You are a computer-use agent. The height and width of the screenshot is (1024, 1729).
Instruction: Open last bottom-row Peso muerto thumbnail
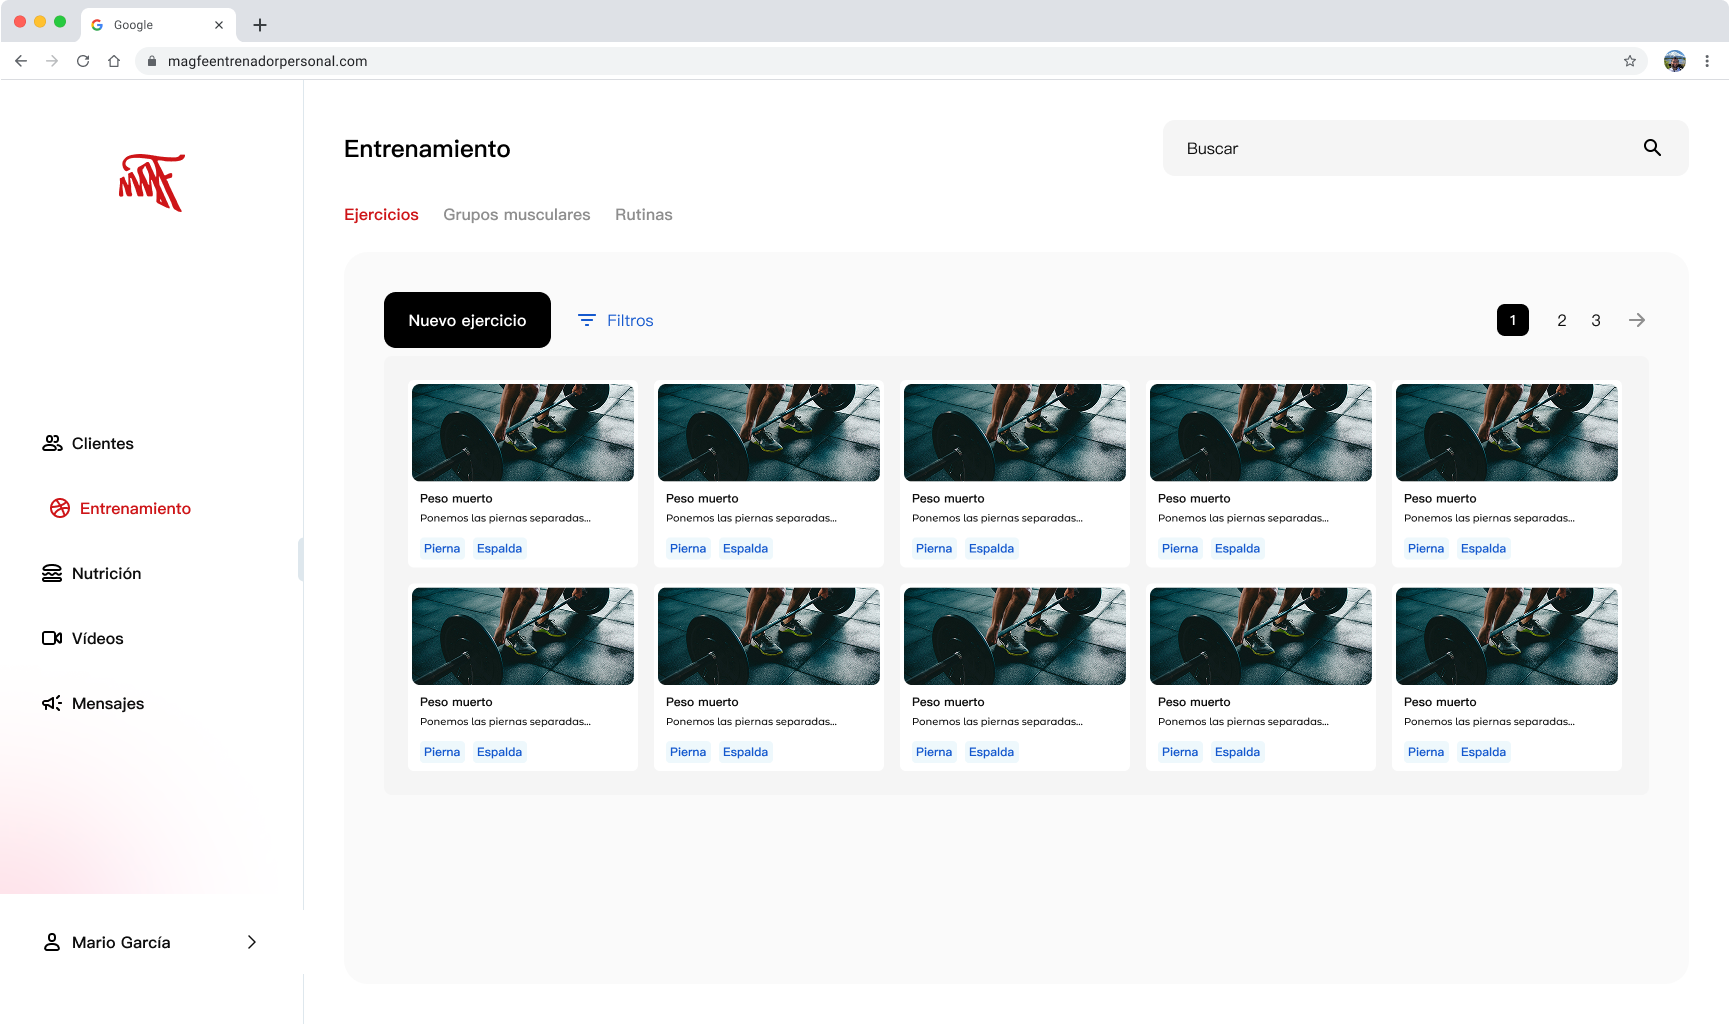click(x=1507, y=636)
